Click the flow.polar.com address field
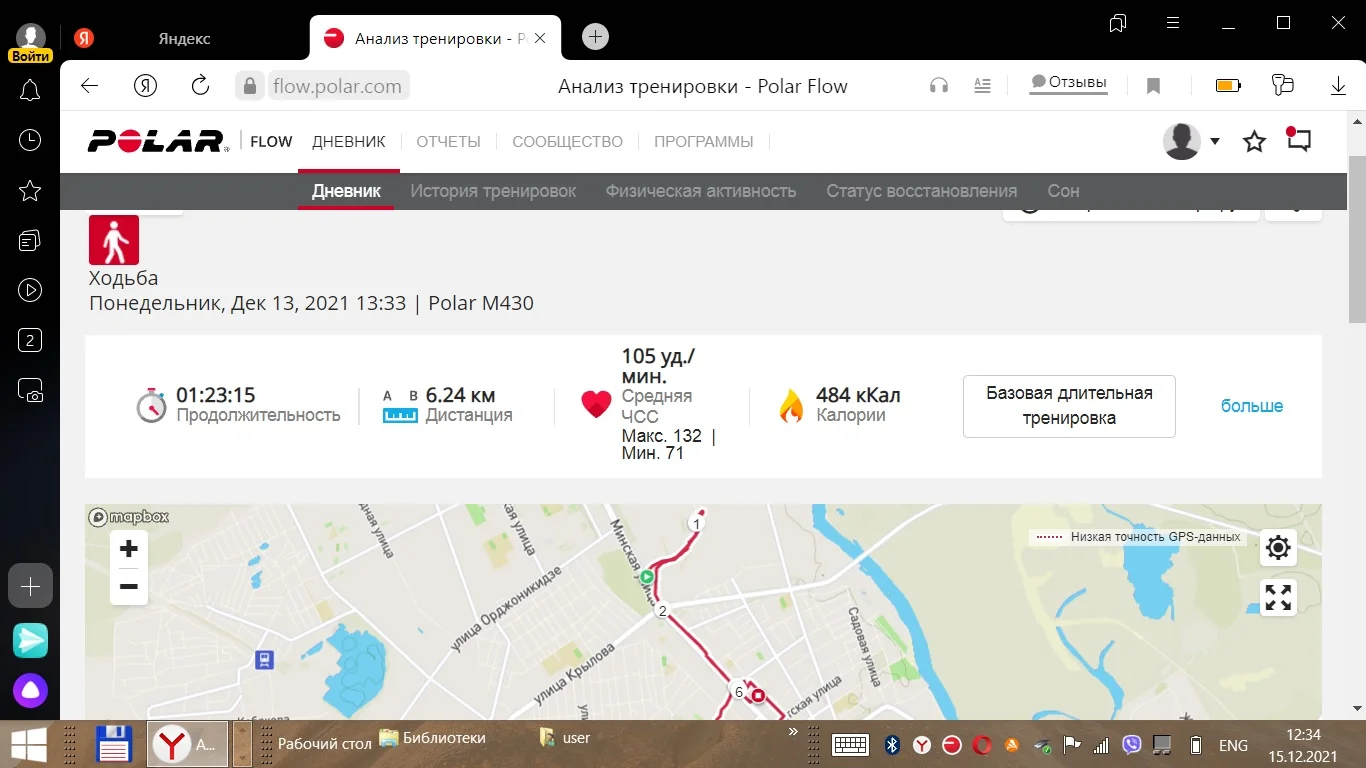The height and width of the screenshot is (768, 1366). (337, 86)
